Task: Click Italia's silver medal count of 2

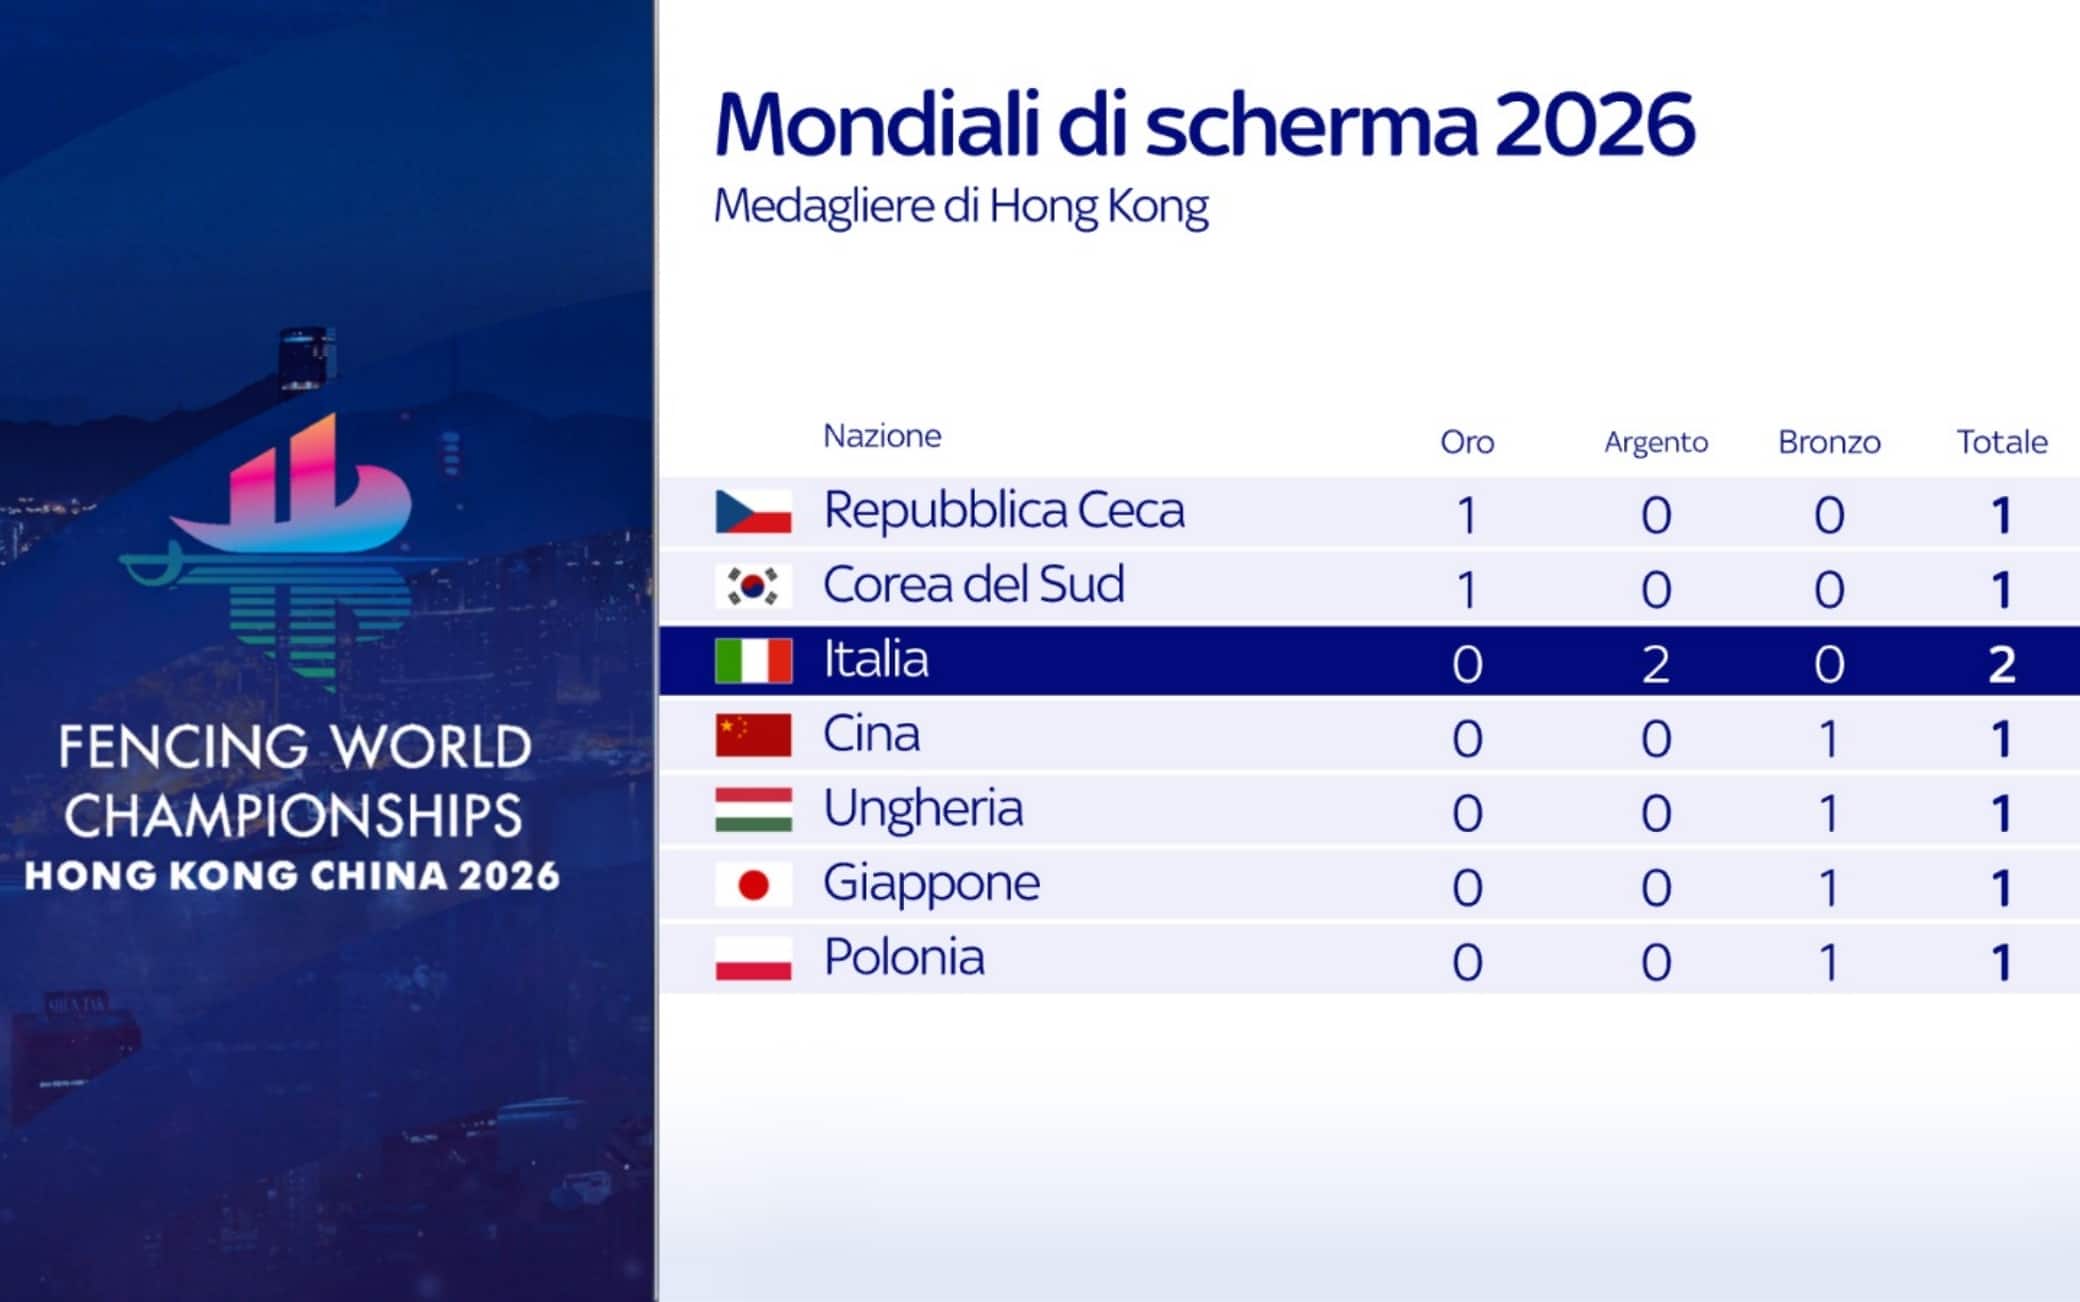Action: tap(1656, 664)
